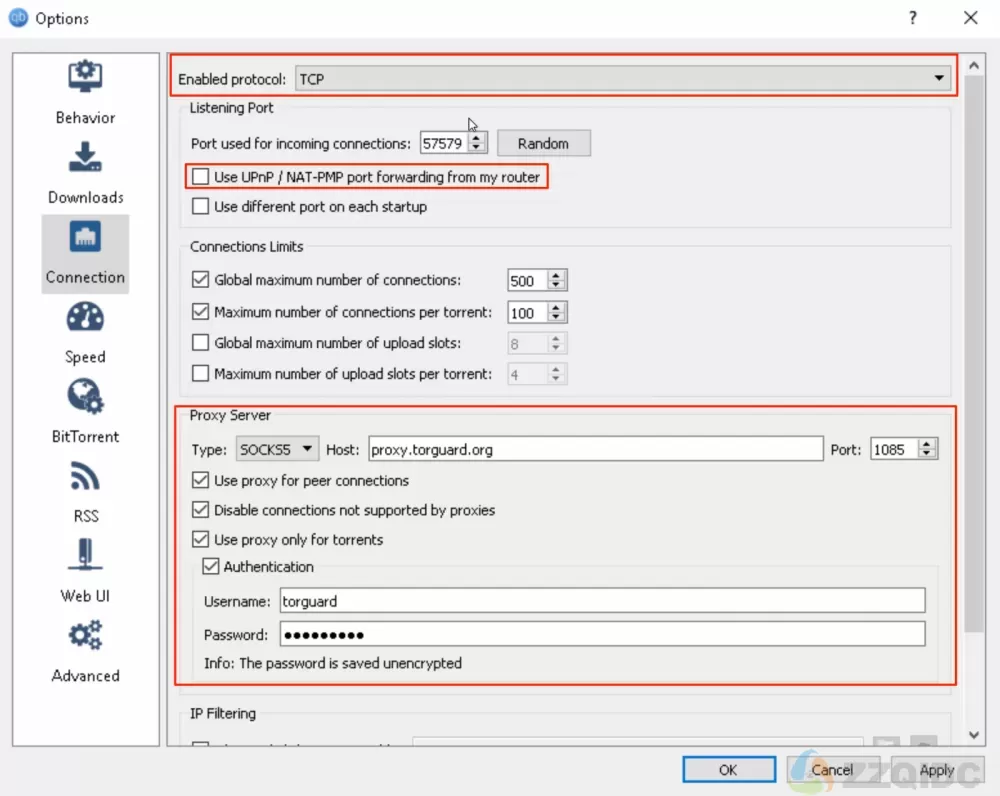The height and width of the screenshot is (796, 1000).
Task: Decrease connections per torrent spinner
Action: tap(556, 317)
